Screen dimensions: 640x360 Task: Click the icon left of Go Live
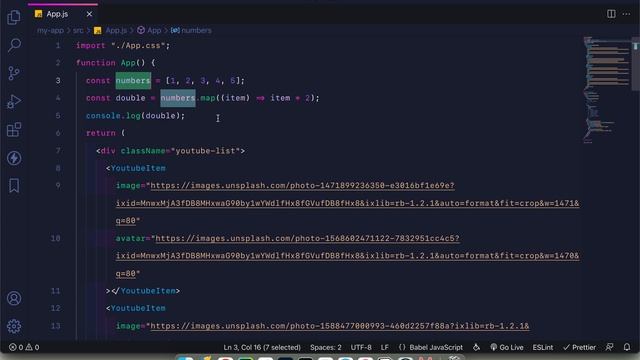click(476, 347)
